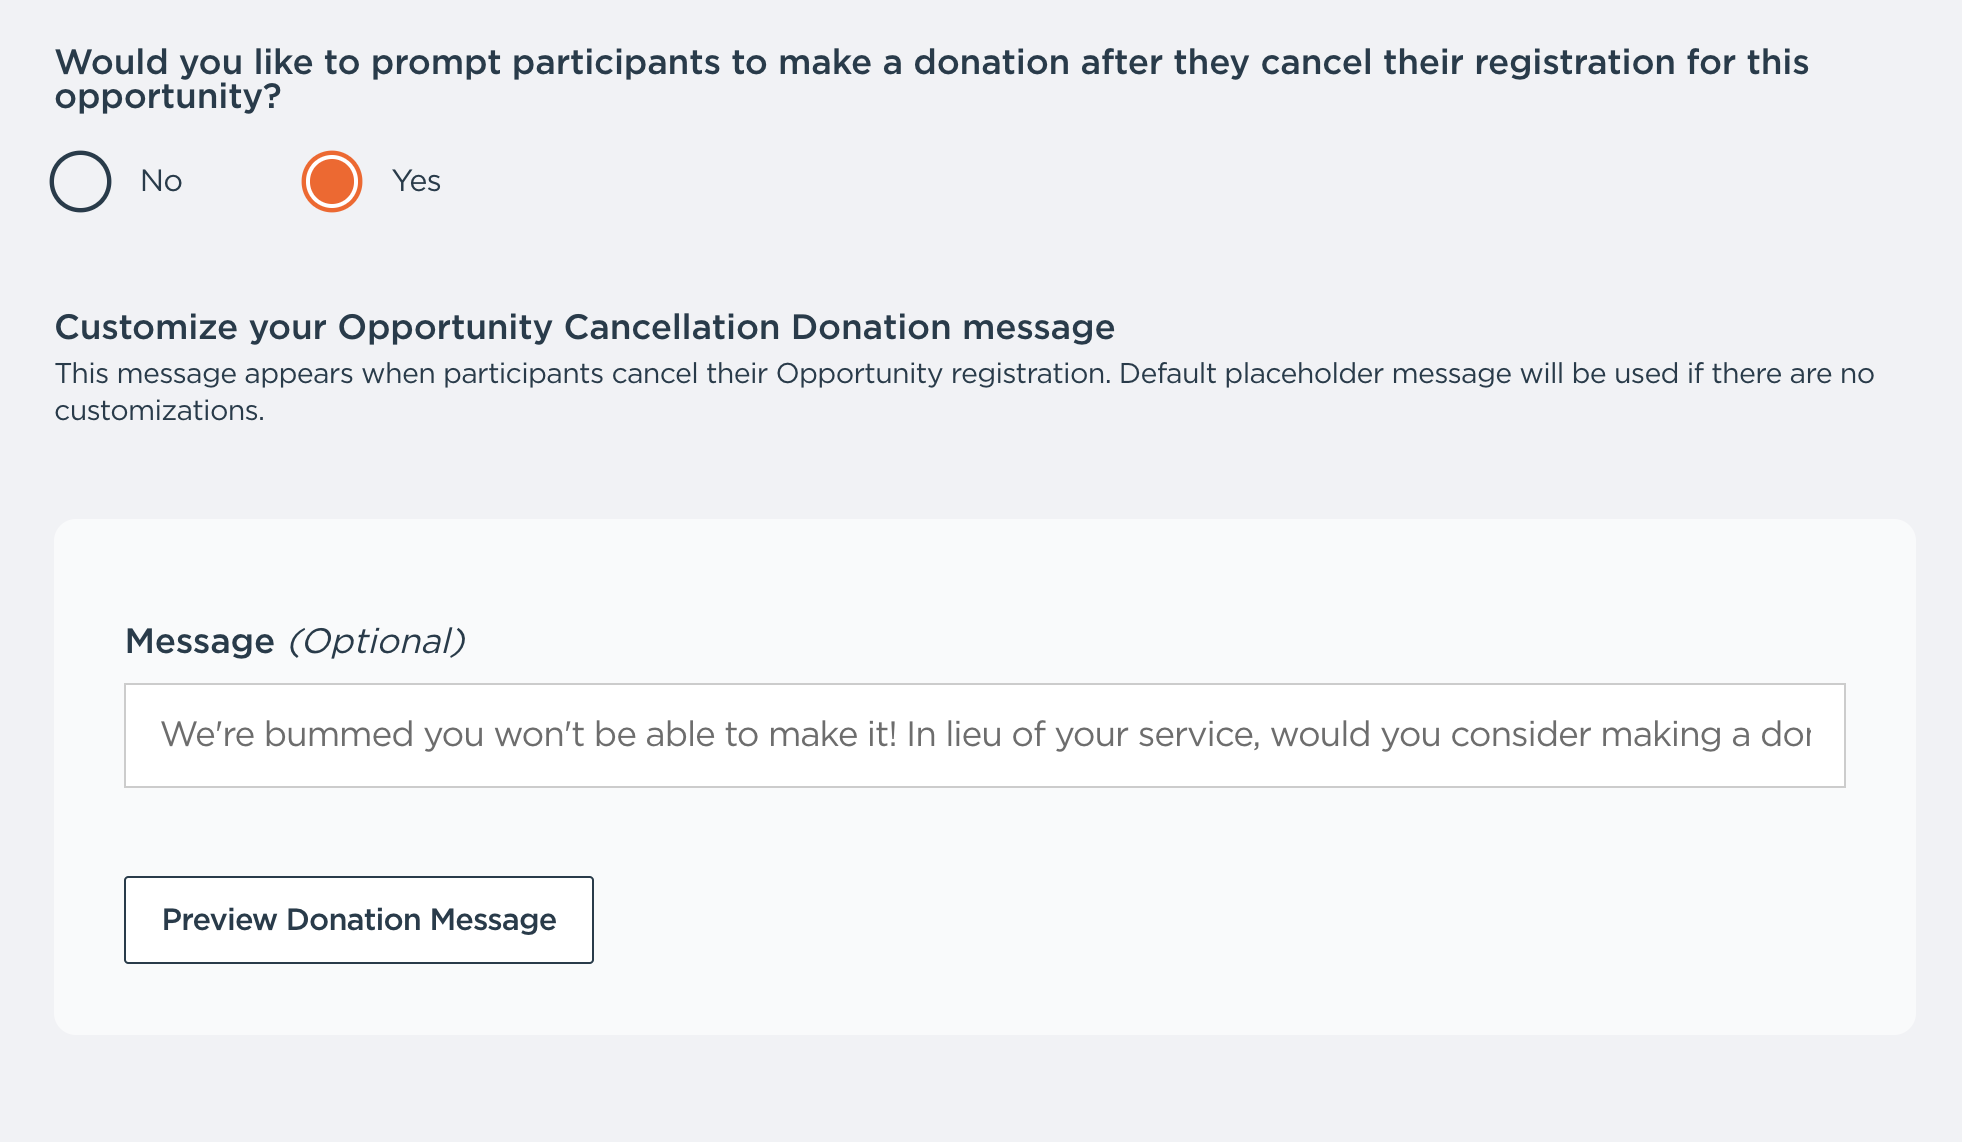Click the truncated right end of Message placeholder

(1785, 735)
